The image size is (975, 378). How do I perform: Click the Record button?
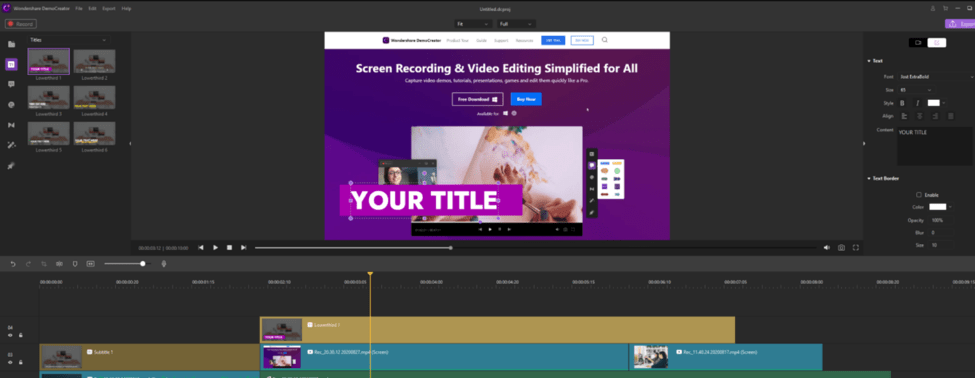point(21,24)
